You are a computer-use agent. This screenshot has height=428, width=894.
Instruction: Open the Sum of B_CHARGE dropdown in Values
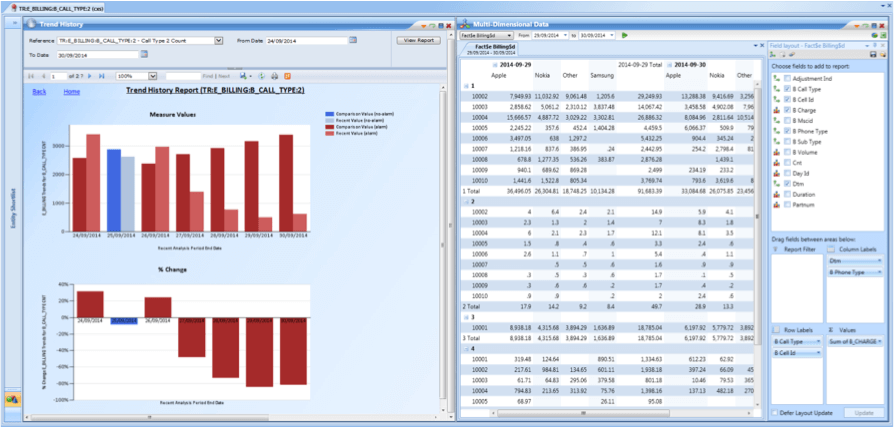(880, 341)
